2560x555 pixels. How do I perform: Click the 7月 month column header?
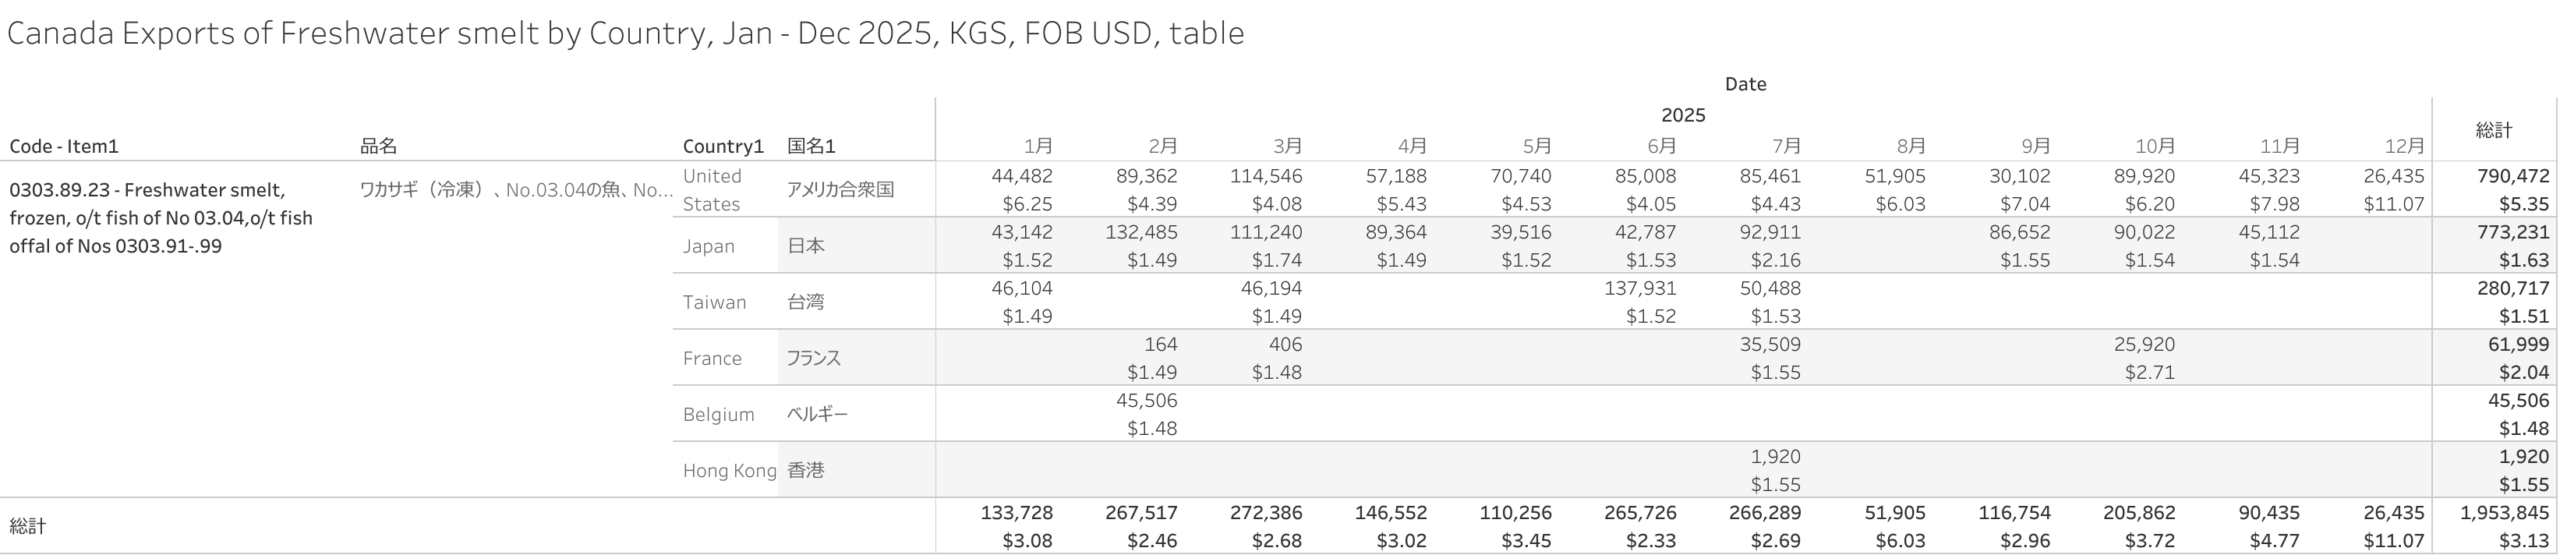tap(1786, 146)
